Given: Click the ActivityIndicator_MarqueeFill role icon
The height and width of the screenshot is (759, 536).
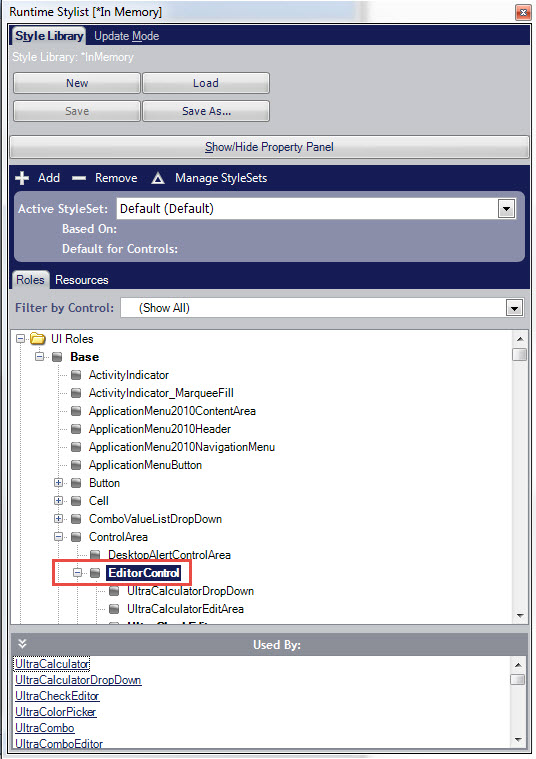Looking at the screenshot, I should pyautogui.click(x=76, y=393).
